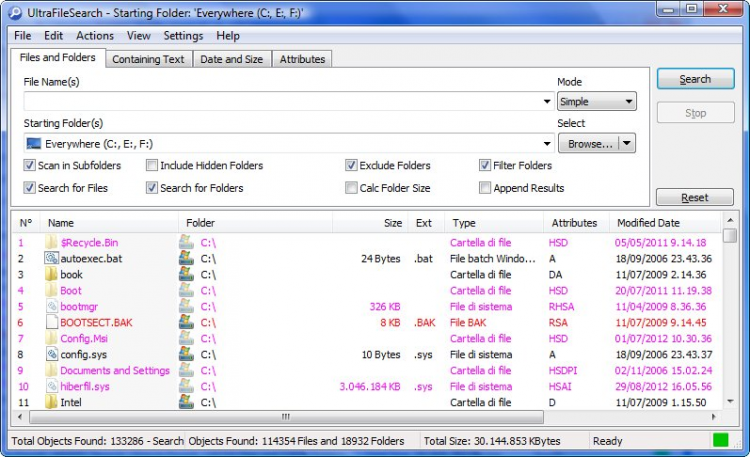The height and width of the screenshot is (457, 750).
Task: Click drive icon in Folder column of autoexec.bat row
Action: coord(186,258)
